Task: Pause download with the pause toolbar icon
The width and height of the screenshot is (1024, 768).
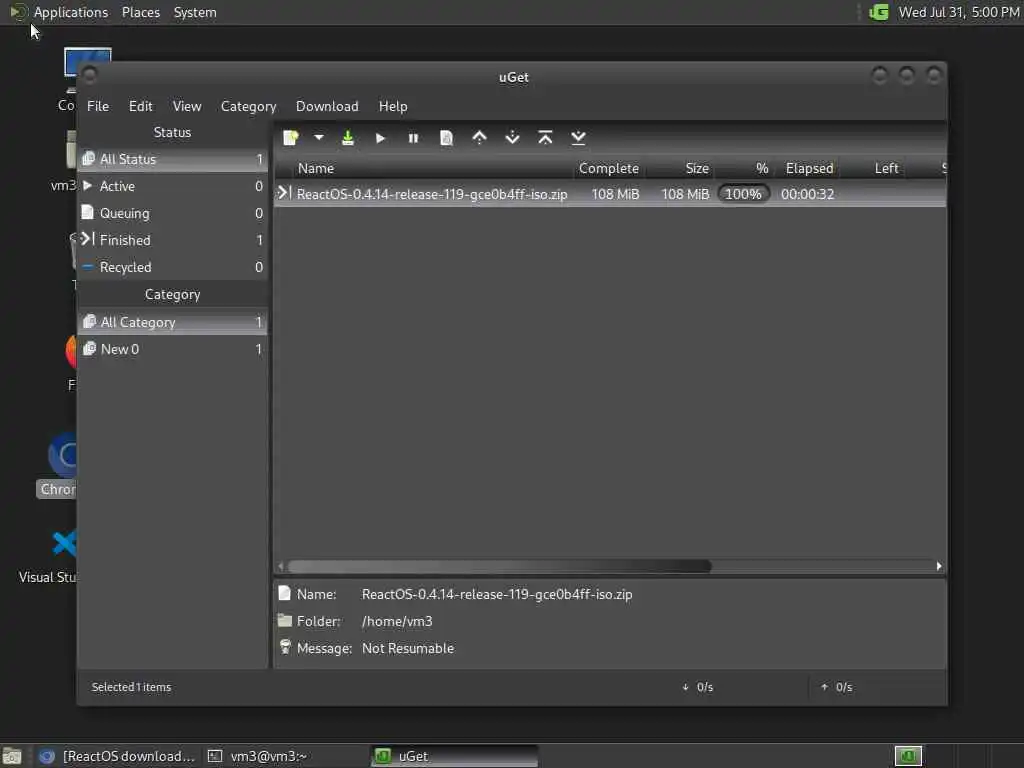Action: pyautogui.click(x=413, y=138)
